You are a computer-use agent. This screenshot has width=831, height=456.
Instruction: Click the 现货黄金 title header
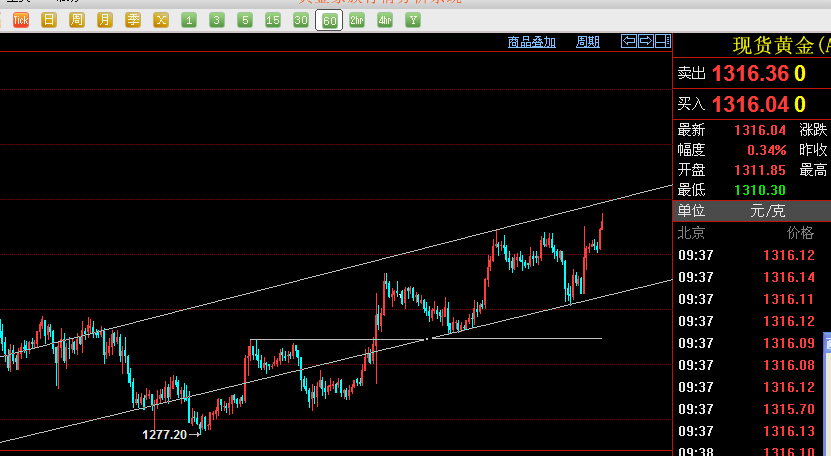click(782, 46)
